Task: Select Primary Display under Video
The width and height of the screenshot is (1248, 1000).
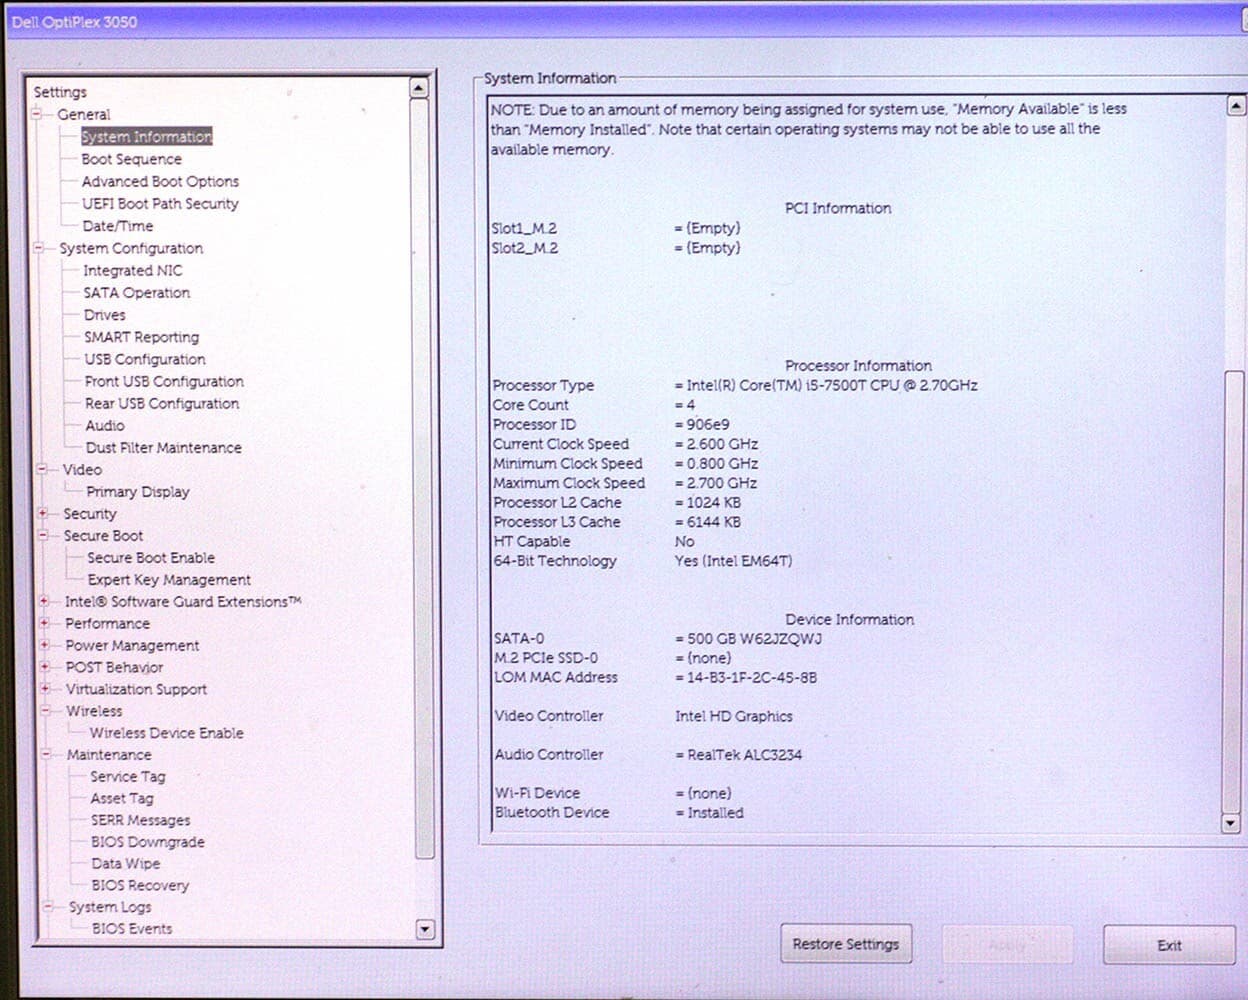Action: point(136,491)
